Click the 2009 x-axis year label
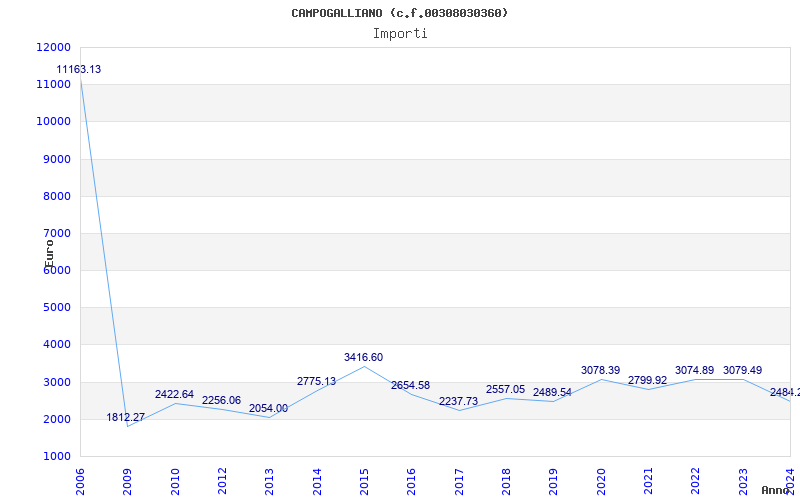 pos(128,481)
